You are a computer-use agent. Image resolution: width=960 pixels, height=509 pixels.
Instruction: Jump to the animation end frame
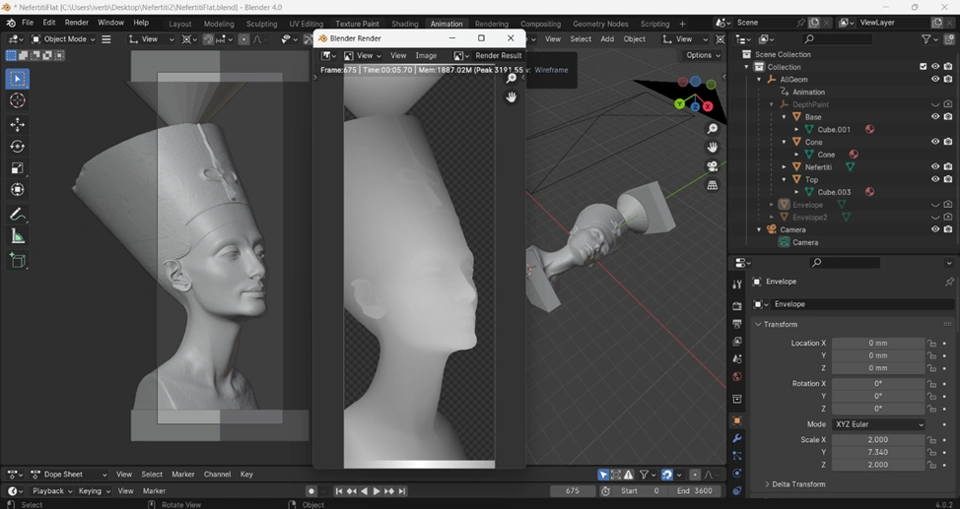tap(402, 491)
